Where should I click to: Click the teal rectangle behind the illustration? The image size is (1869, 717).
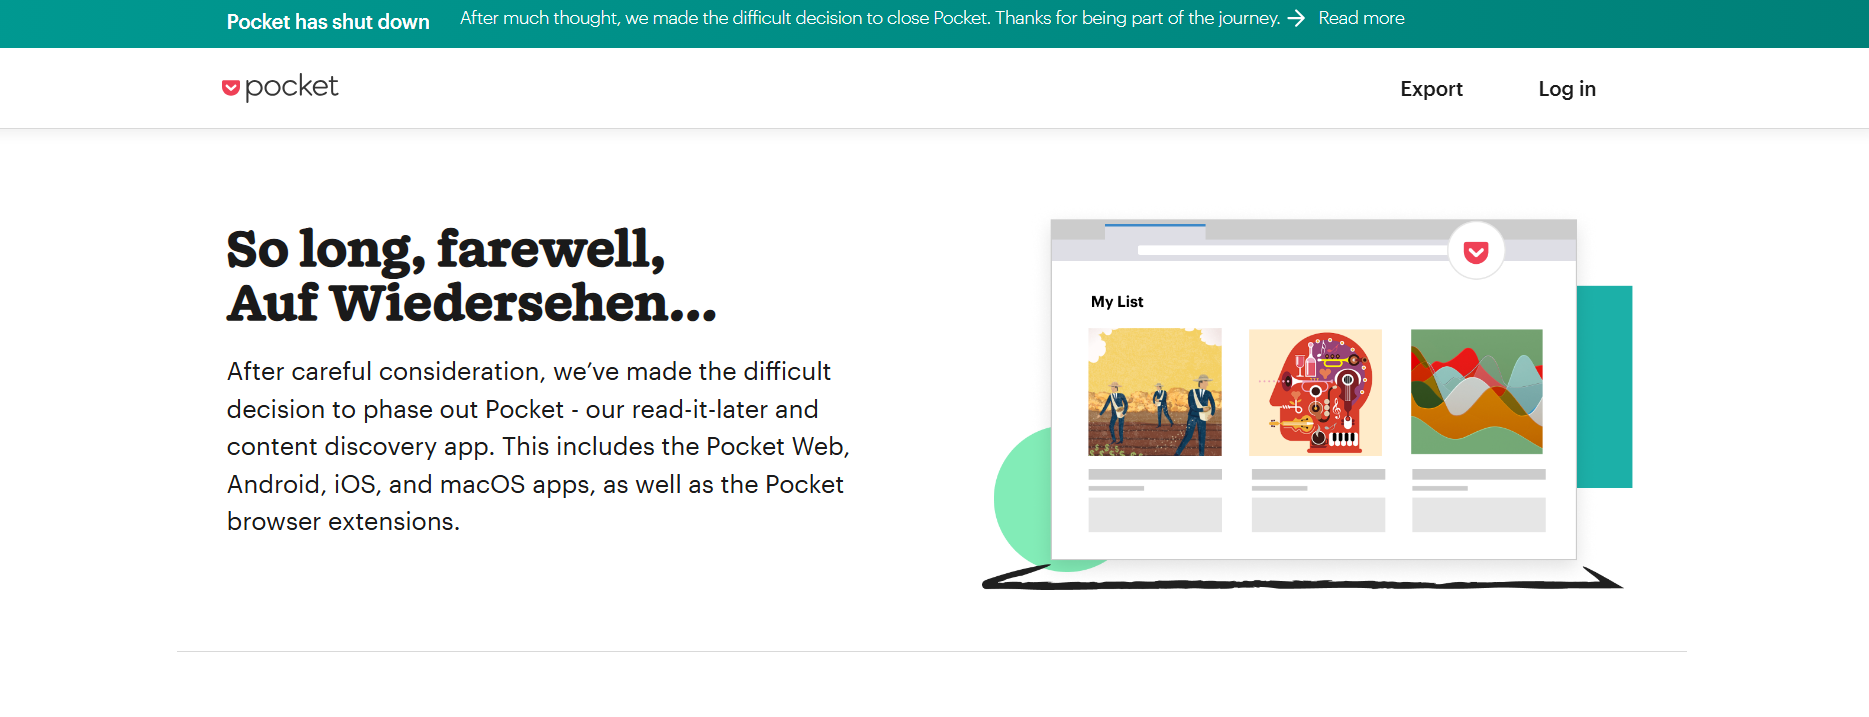click(x=1604, y=387)
